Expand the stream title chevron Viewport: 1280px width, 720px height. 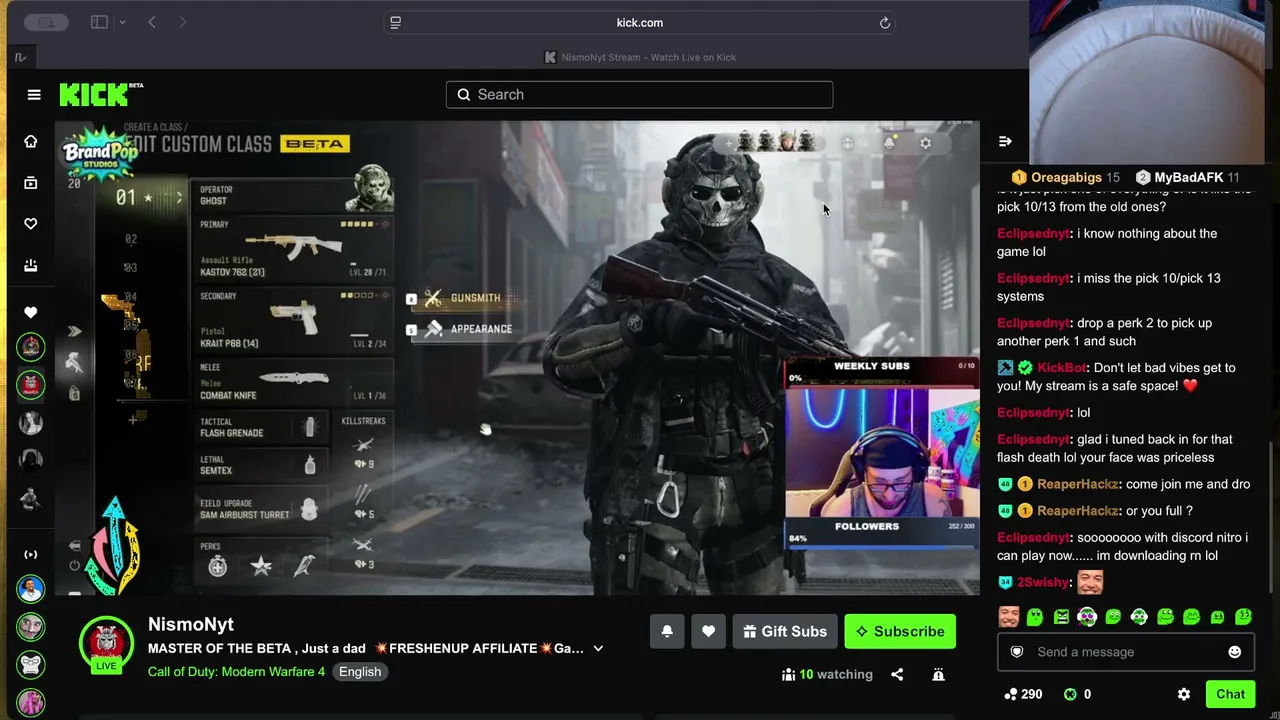[598, 648]
